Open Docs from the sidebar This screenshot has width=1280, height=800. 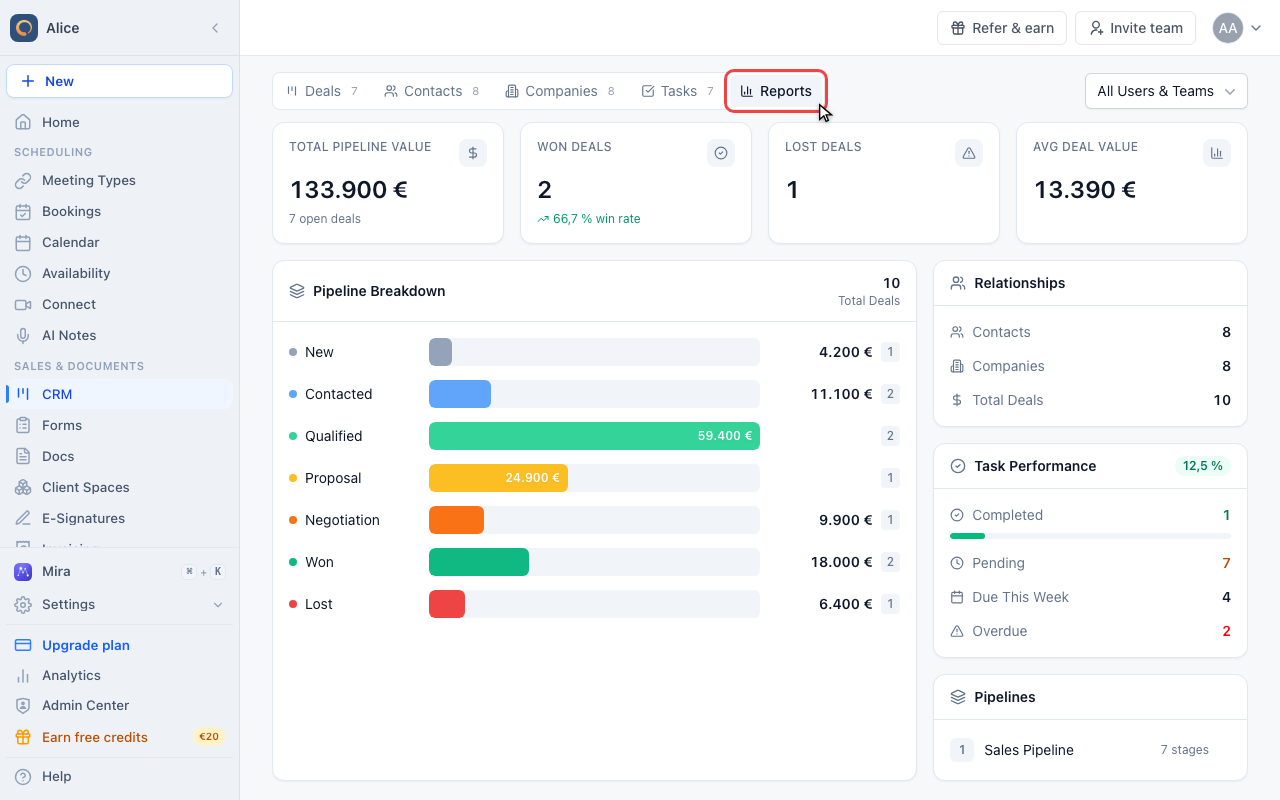click(x=120, y=456)
